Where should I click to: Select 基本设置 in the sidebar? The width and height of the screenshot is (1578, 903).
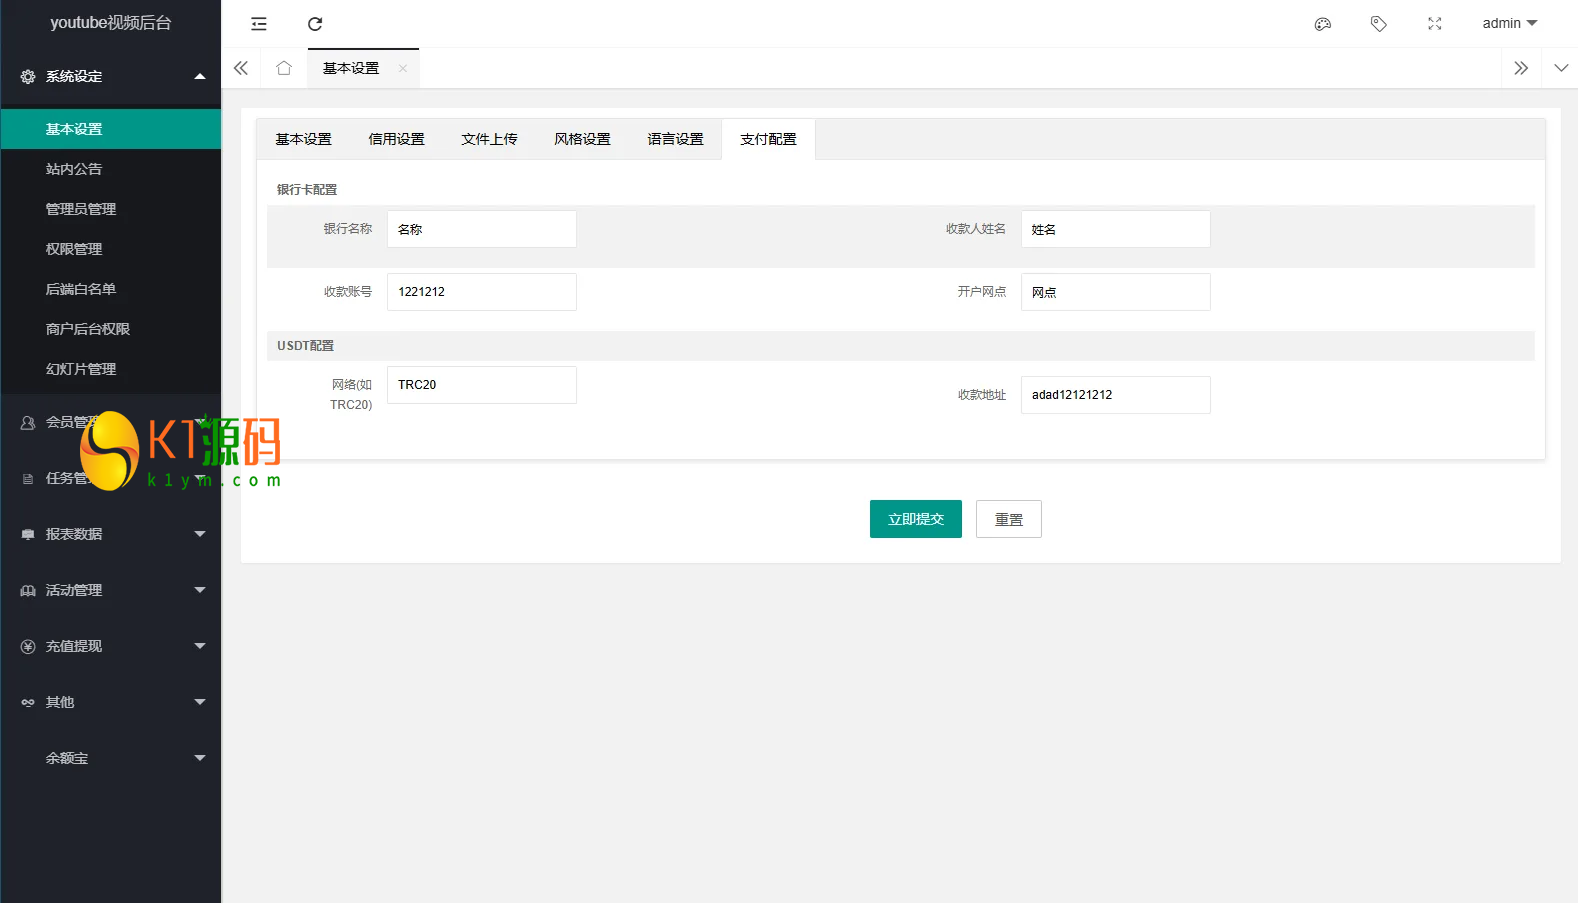coord(111,129)
